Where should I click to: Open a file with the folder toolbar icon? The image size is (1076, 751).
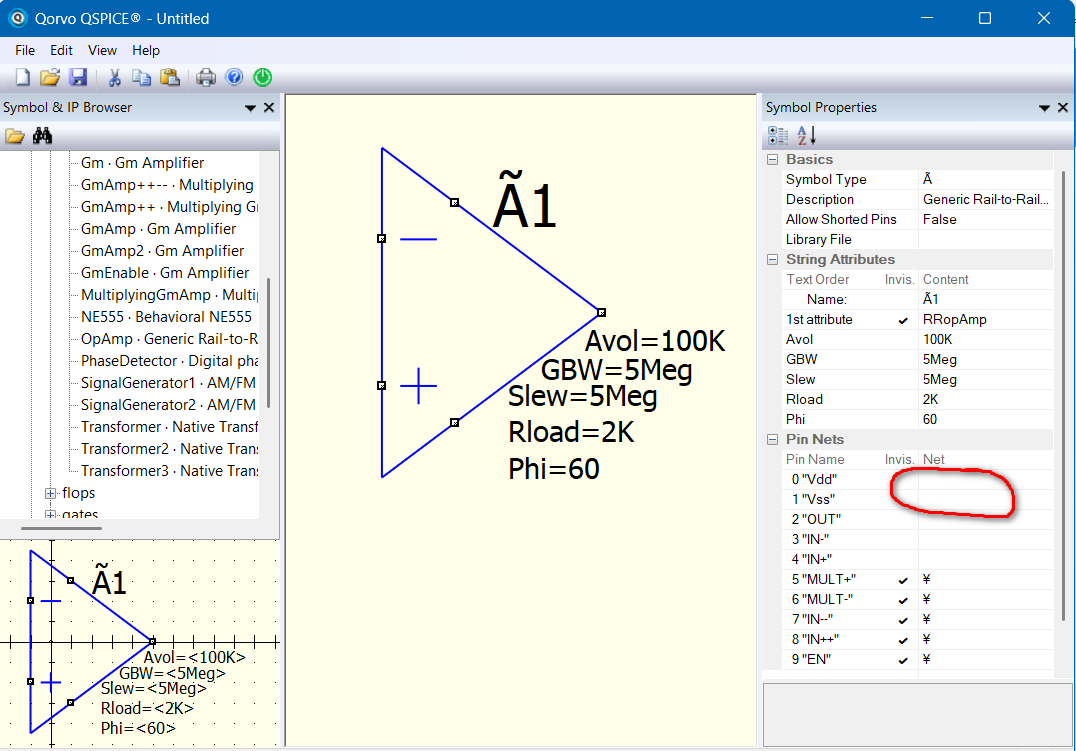pyautogui.click(x=50, y=77)
